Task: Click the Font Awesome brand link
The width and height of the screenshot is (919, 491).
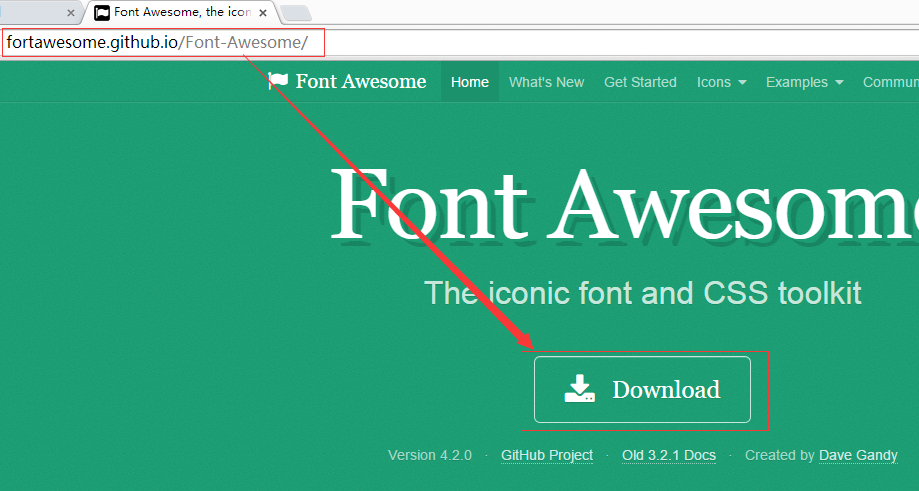Action: pyautogui.click(x=347, y=81)
